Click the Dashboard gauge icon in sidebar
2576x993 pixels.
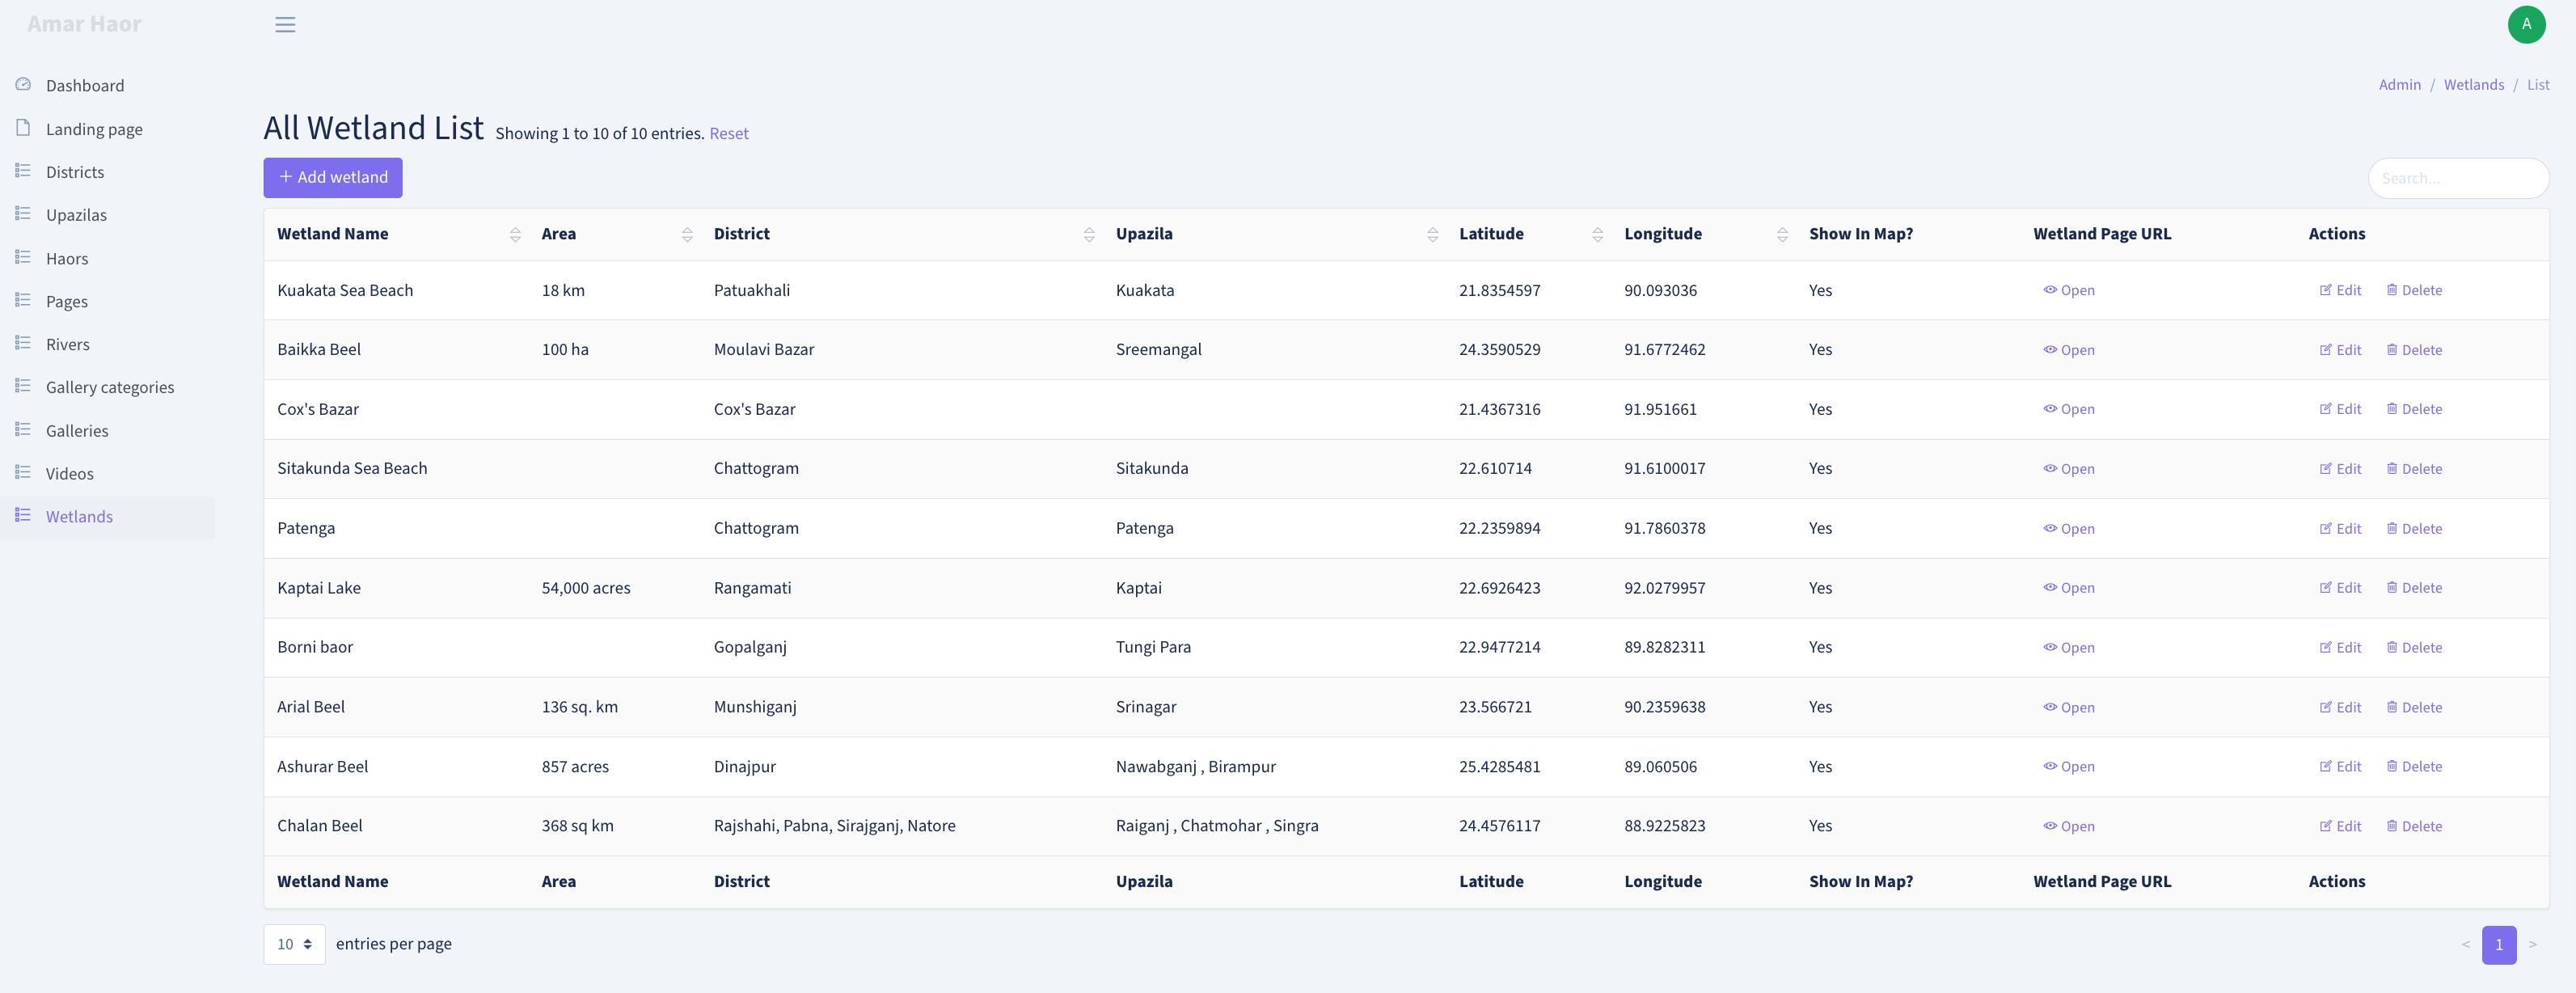[x=23, y=85]
